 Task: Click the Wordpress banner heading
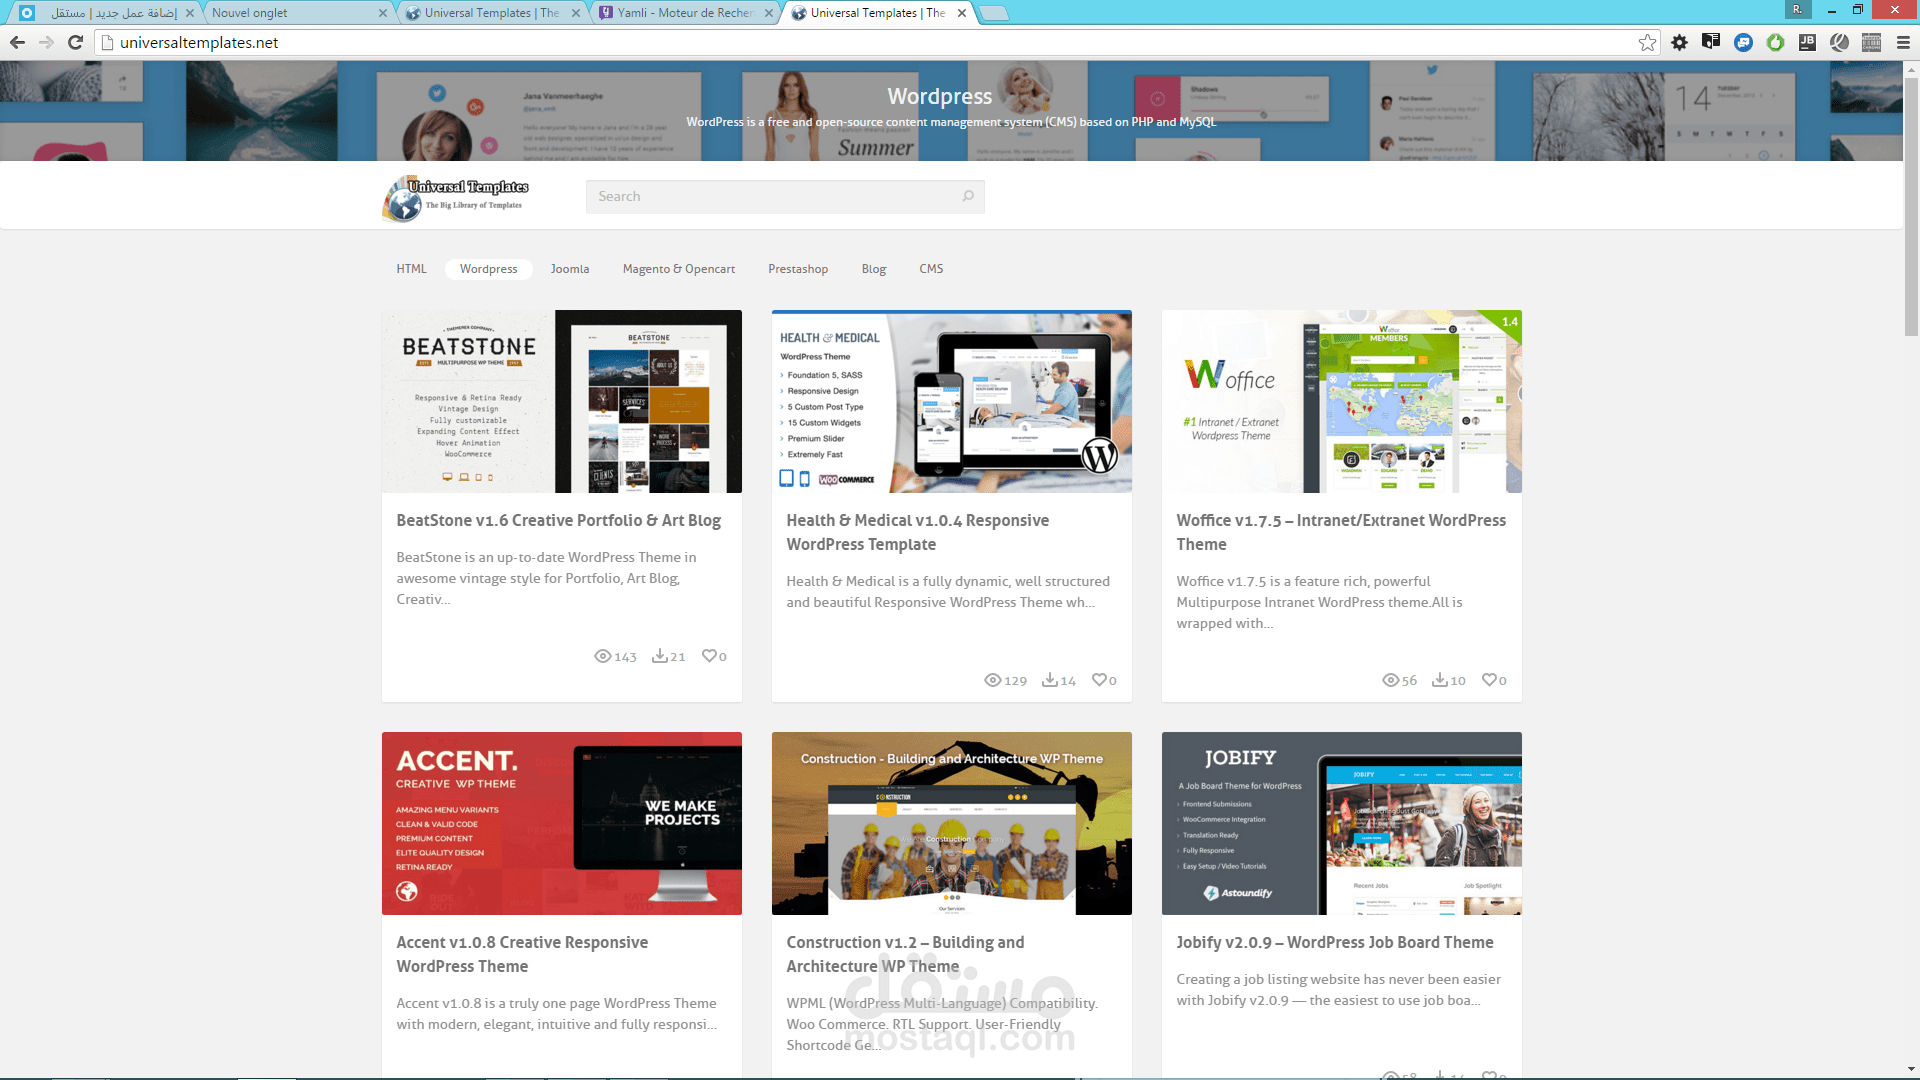pos(940,96)
